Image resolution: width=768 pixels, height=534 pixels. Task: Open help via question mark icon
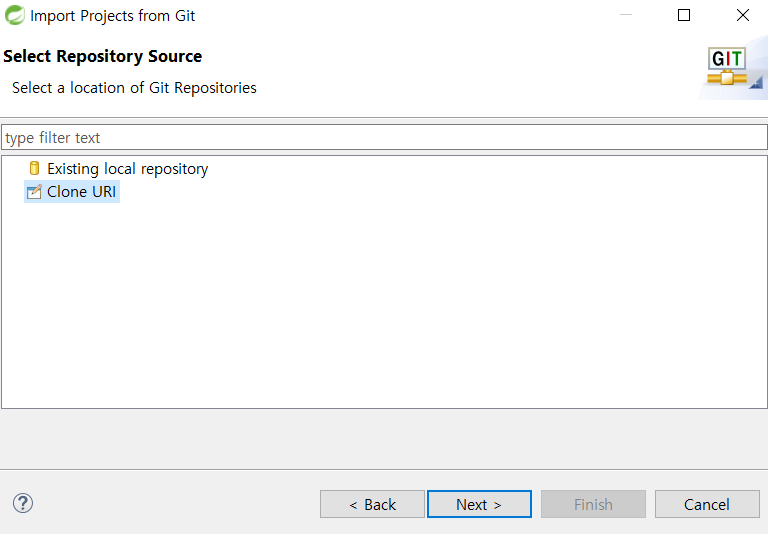(x=23, y=503)
